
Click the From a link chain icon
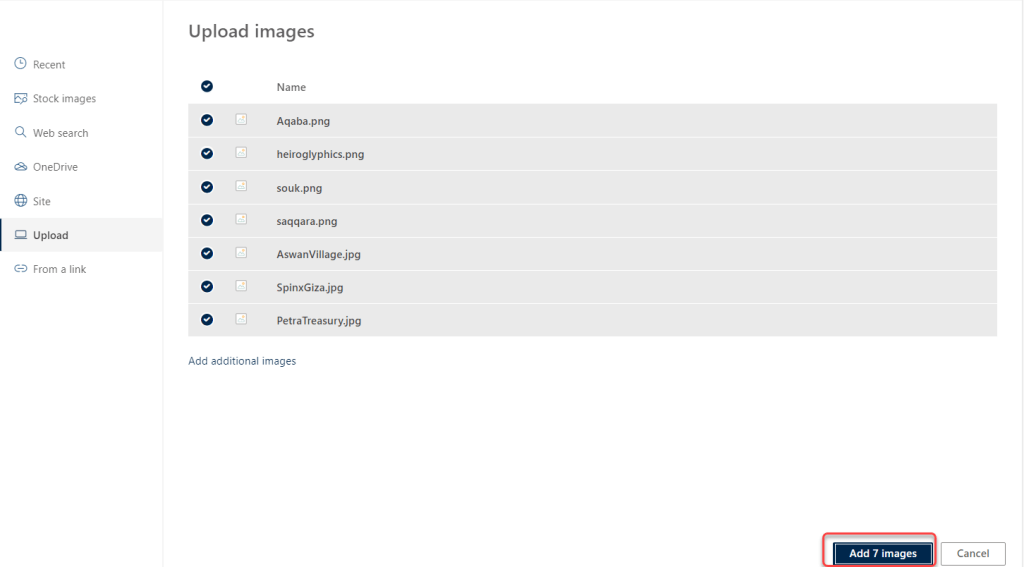pos(20,269)
